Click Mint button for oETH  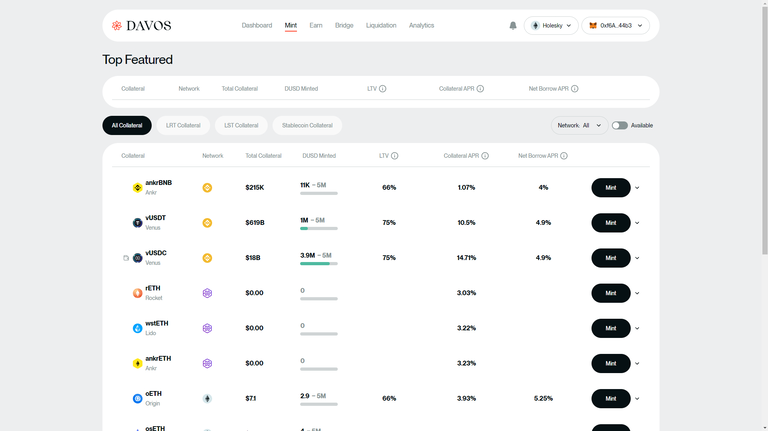click(611, 399)
